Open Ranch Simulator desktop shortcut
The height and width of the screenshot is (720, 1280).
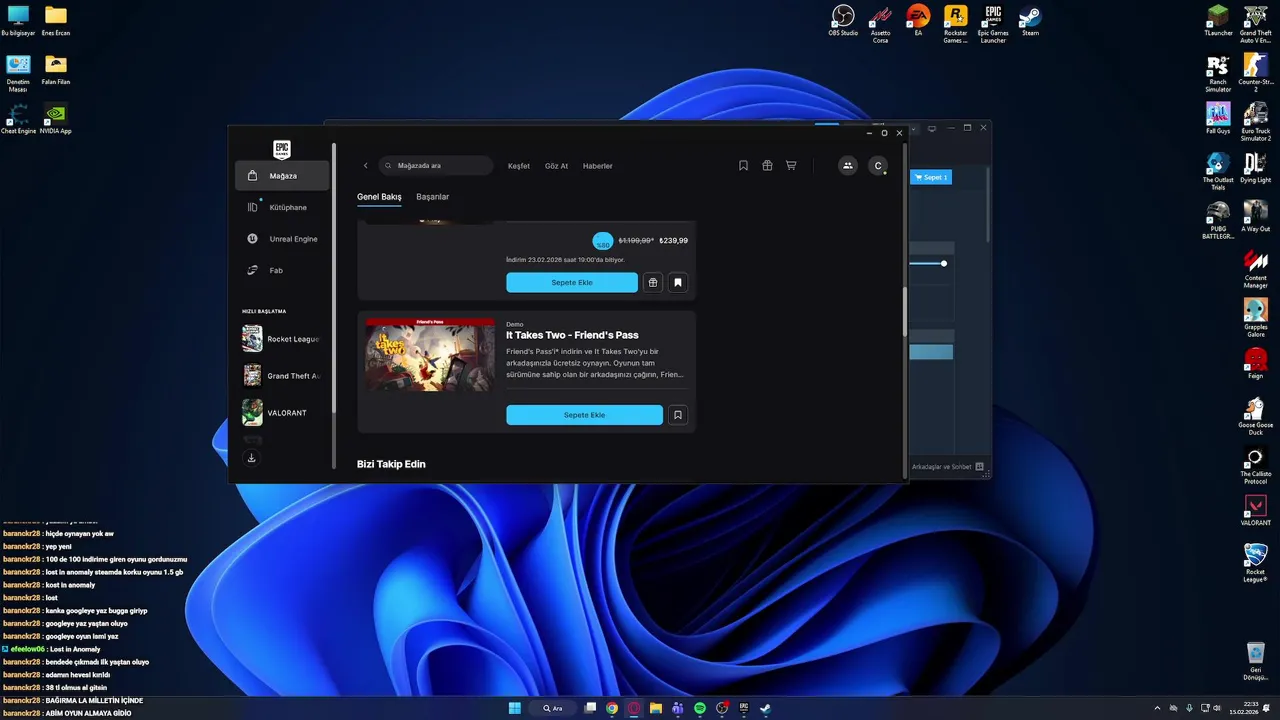pyautogui.click(x=1218, y=73)
